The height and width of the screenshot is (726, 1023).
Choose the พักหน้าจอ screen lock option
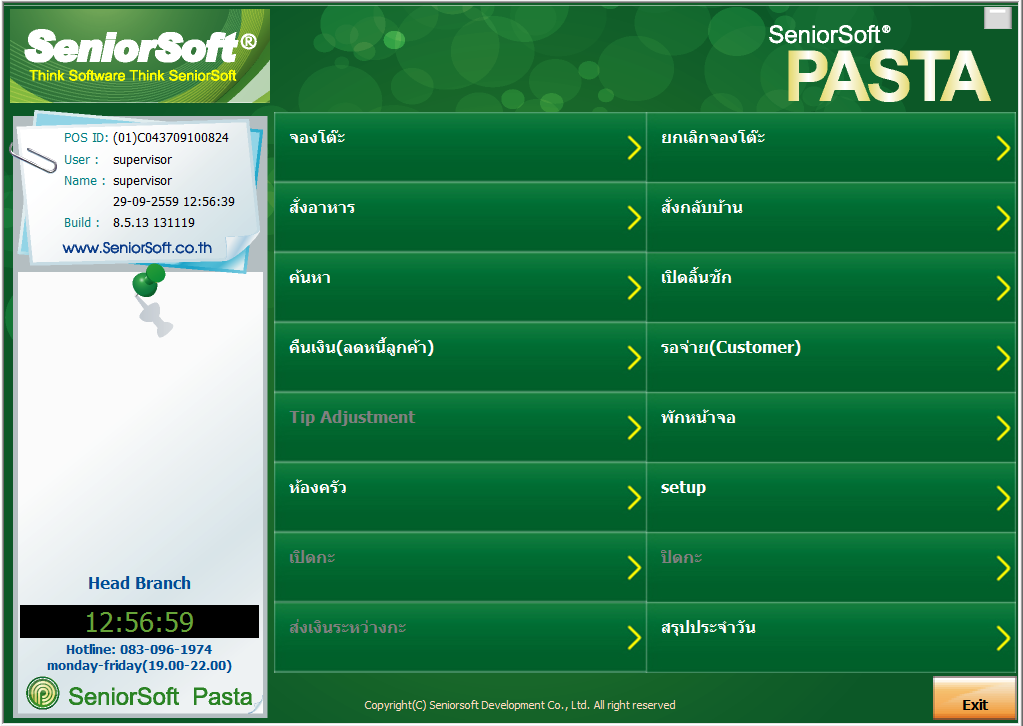pos(831,427)
